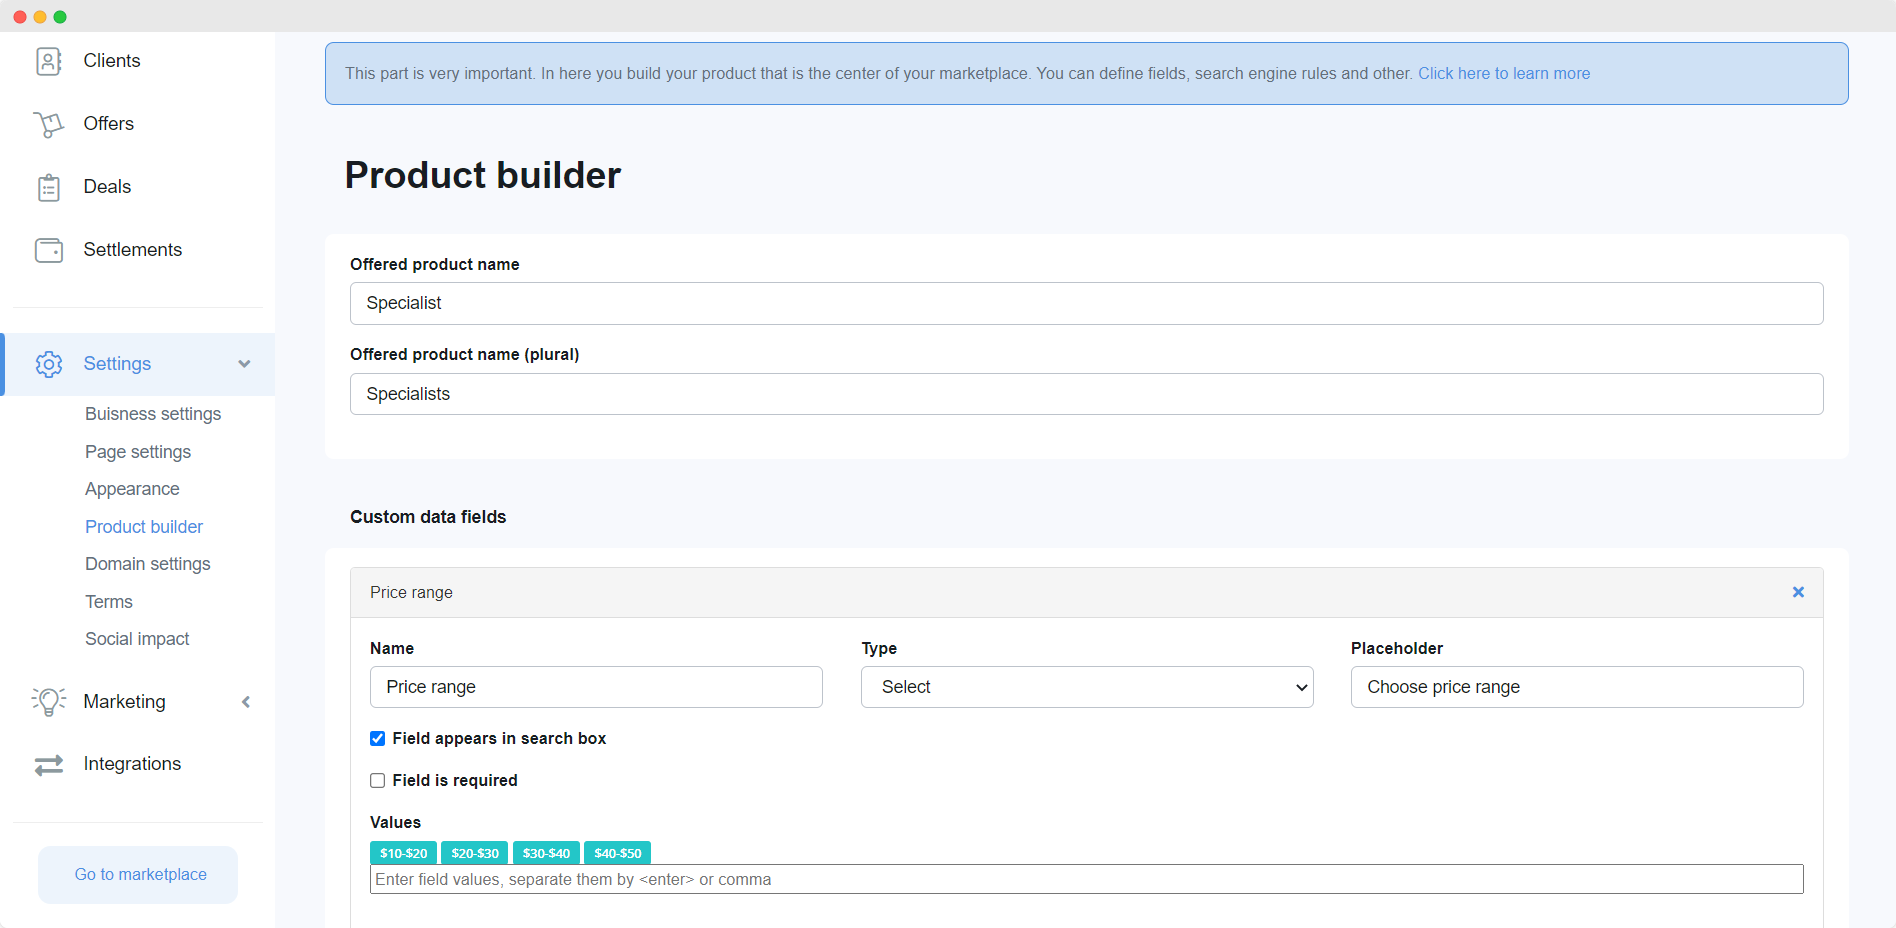
Task: Open the Settlements section label
Action: pos(133,250)
